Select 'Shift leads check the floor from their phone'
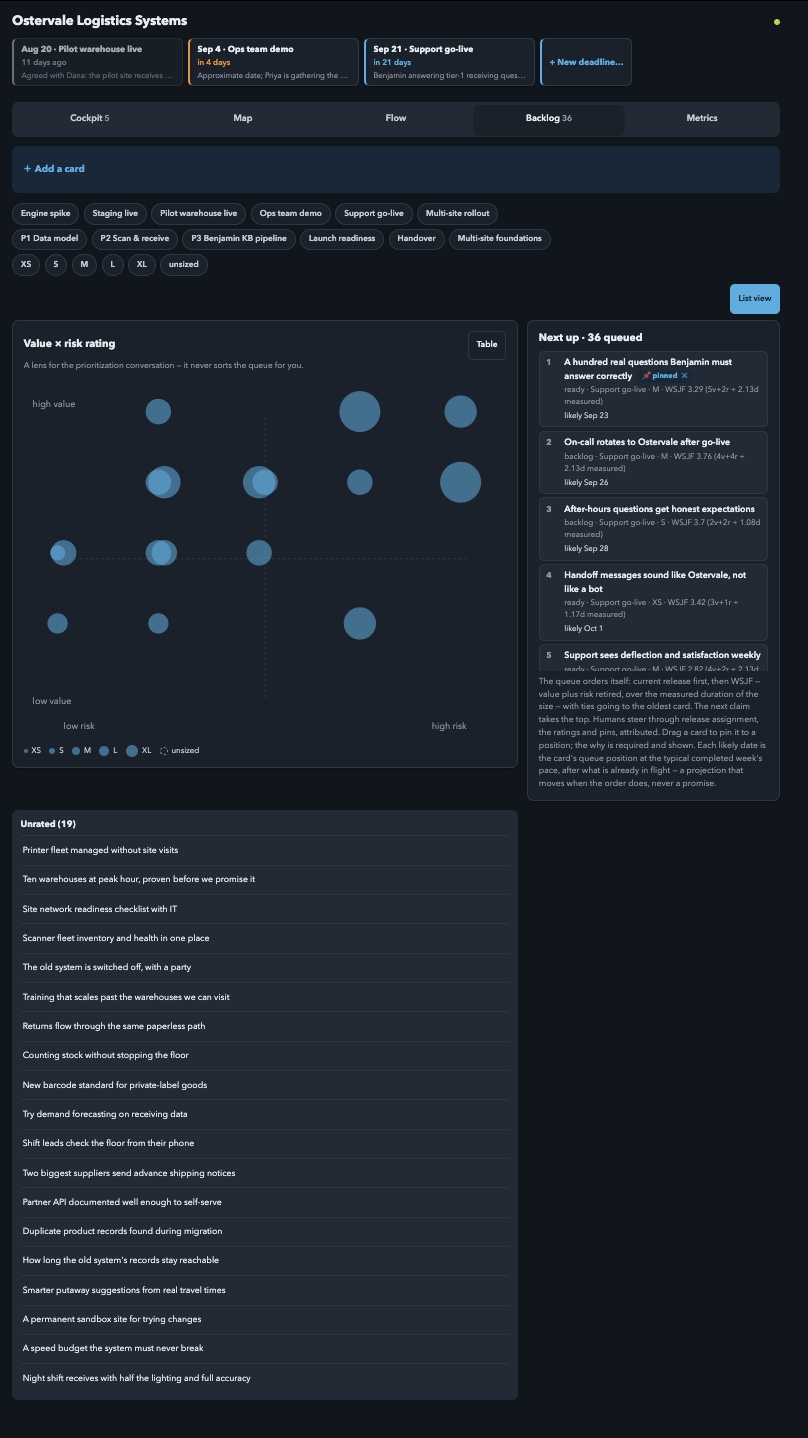 (265, 1143)
